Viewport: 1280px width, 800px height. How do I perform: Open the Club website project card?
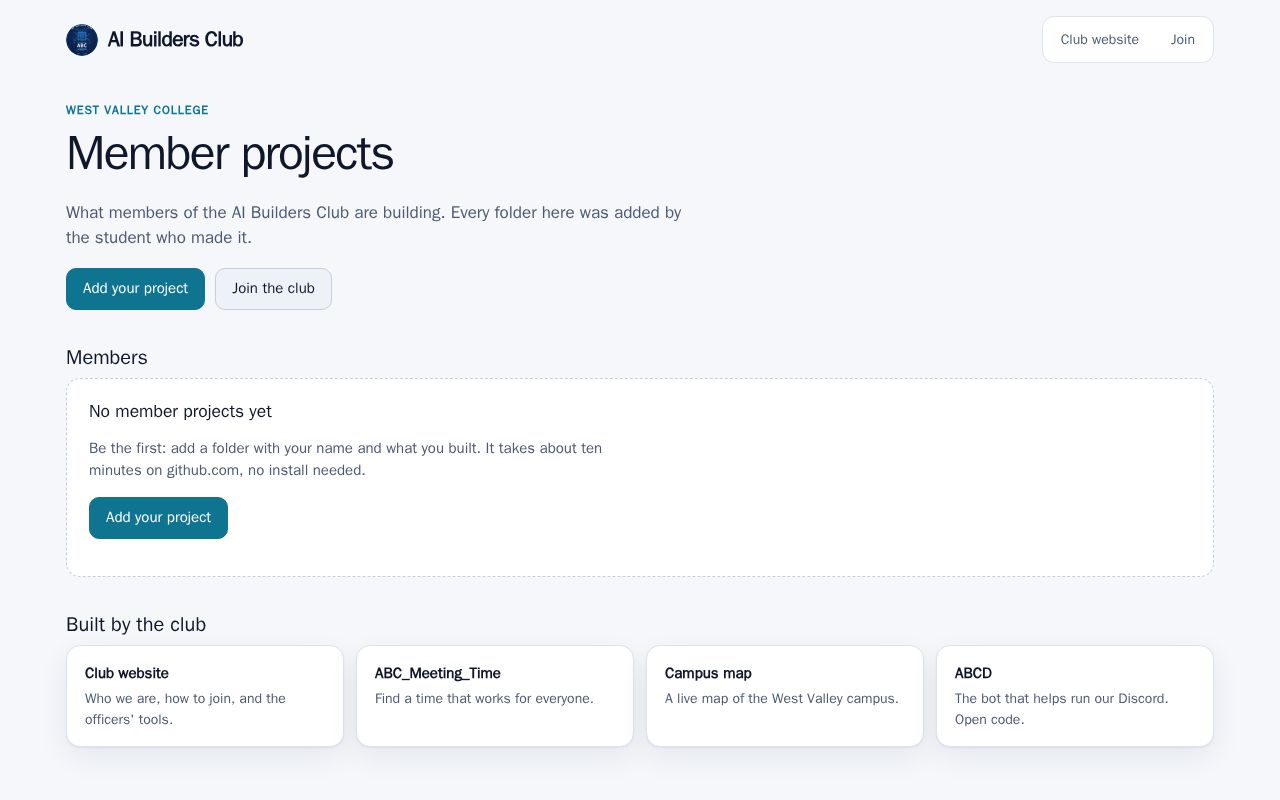coord(205,696)
